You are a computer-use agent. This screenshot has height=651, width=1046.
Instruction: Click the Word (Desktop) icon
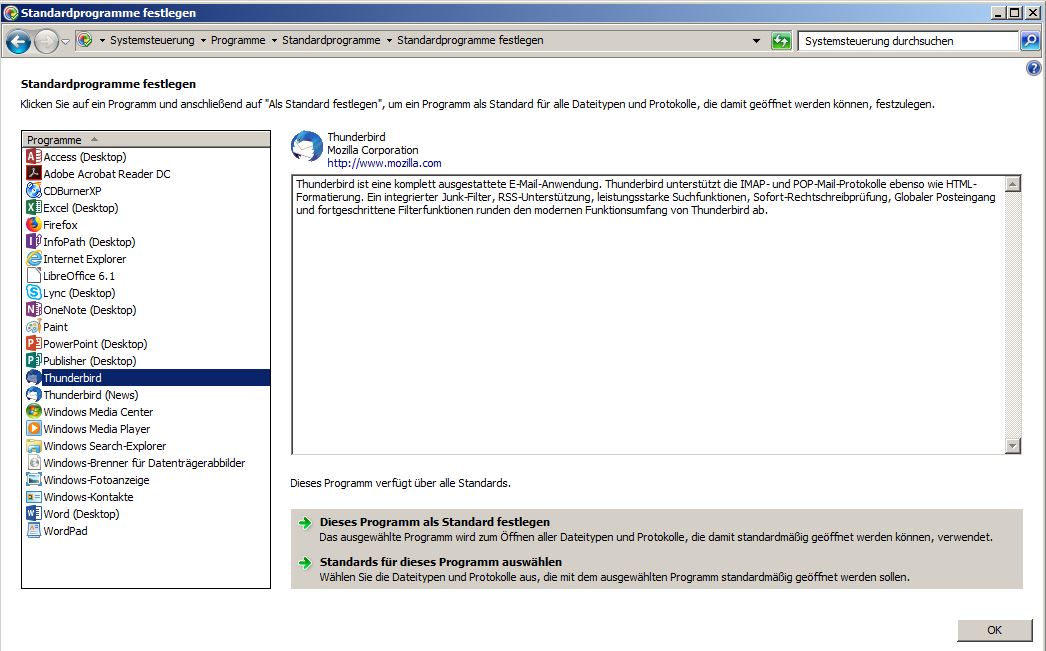(33, 514)
